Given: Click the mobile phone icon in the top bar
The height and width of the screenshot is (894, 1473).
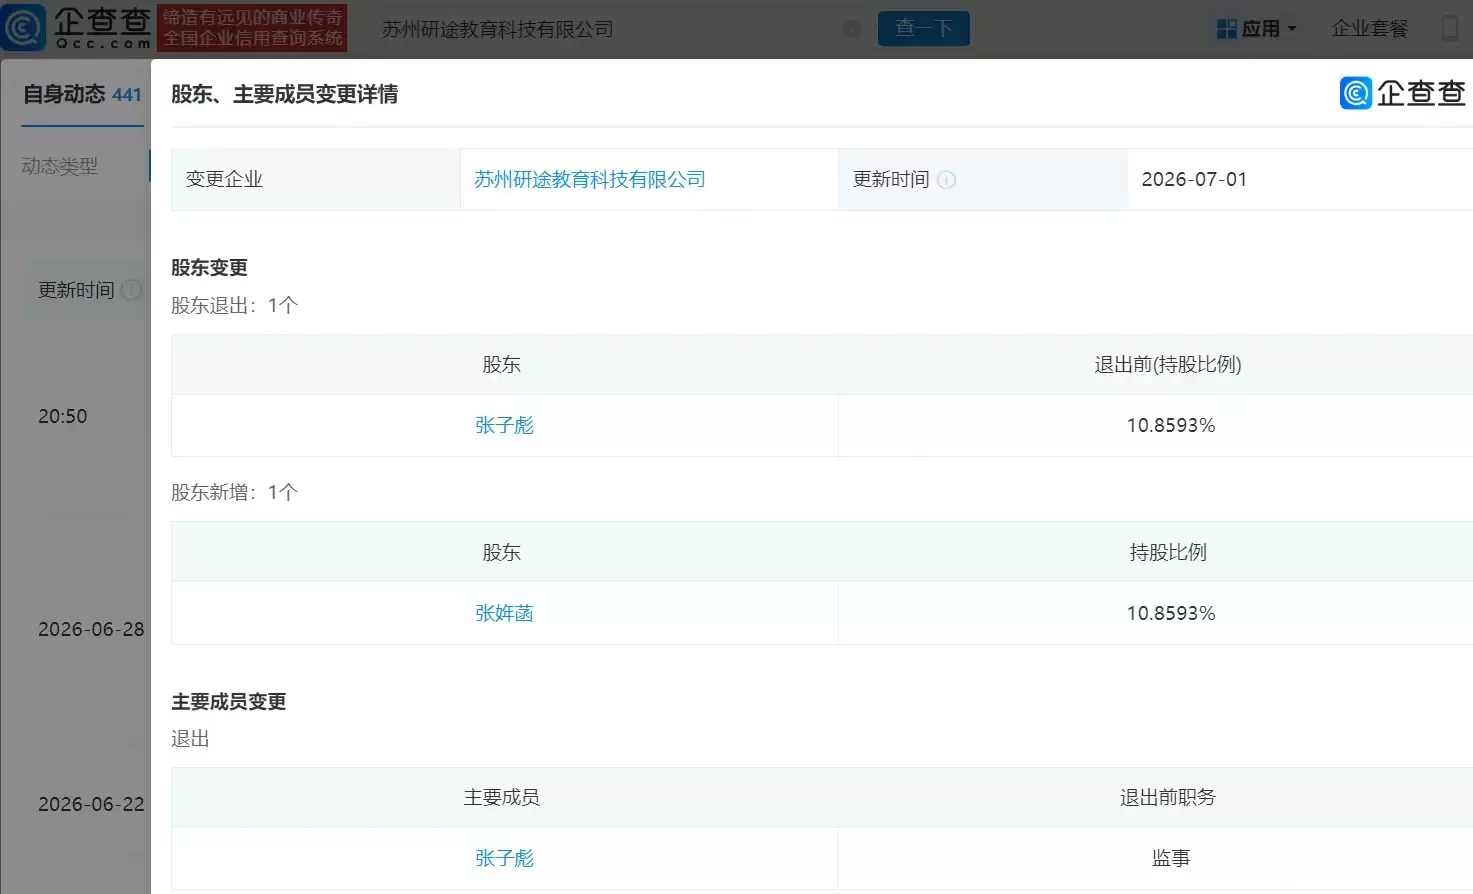Looking at the screenshot, I should pyautogui.click(x=1450, y=28).
